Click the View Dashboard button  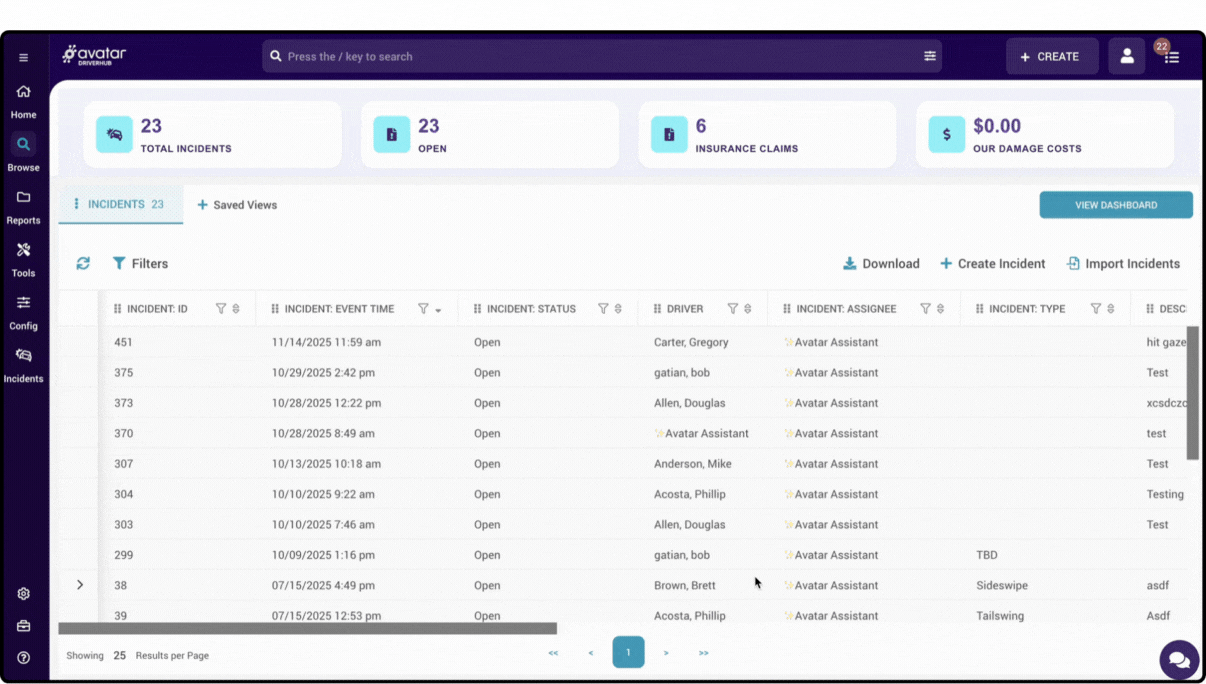(1115, 205)
